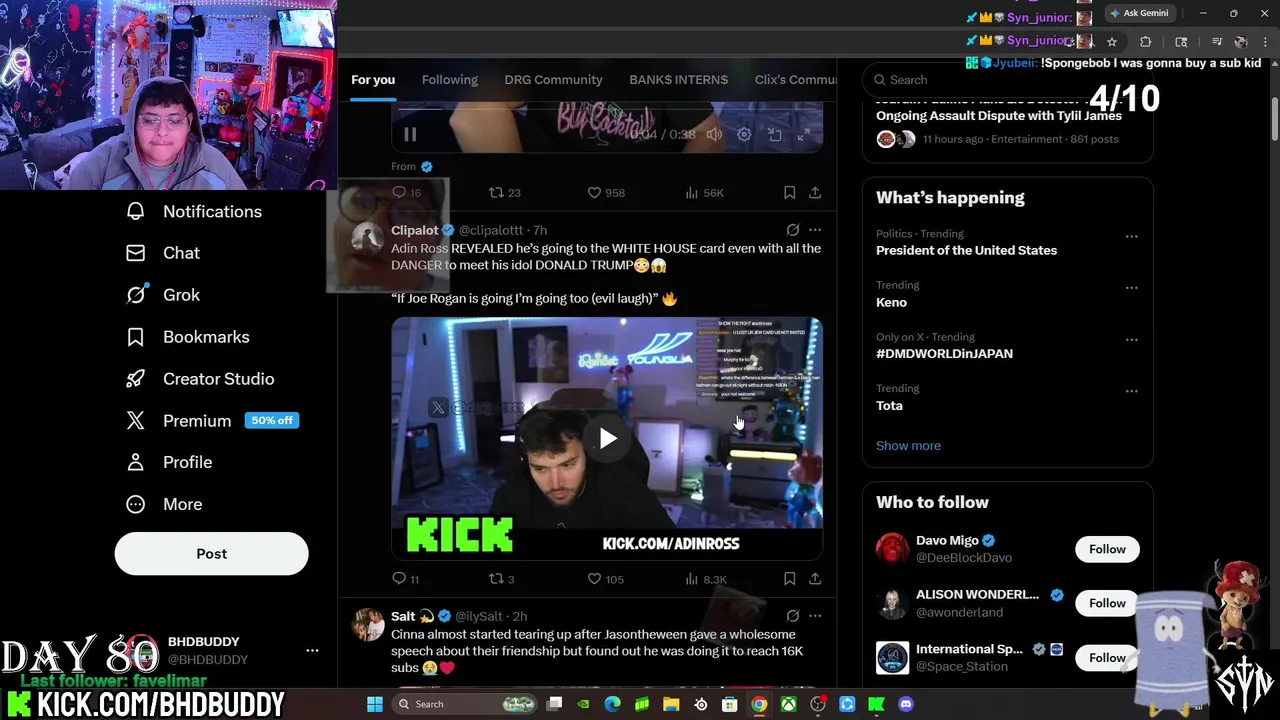The image size is (1280, 720).
Task: Switch to the Following tab
Action: click(x=450, y=80)
